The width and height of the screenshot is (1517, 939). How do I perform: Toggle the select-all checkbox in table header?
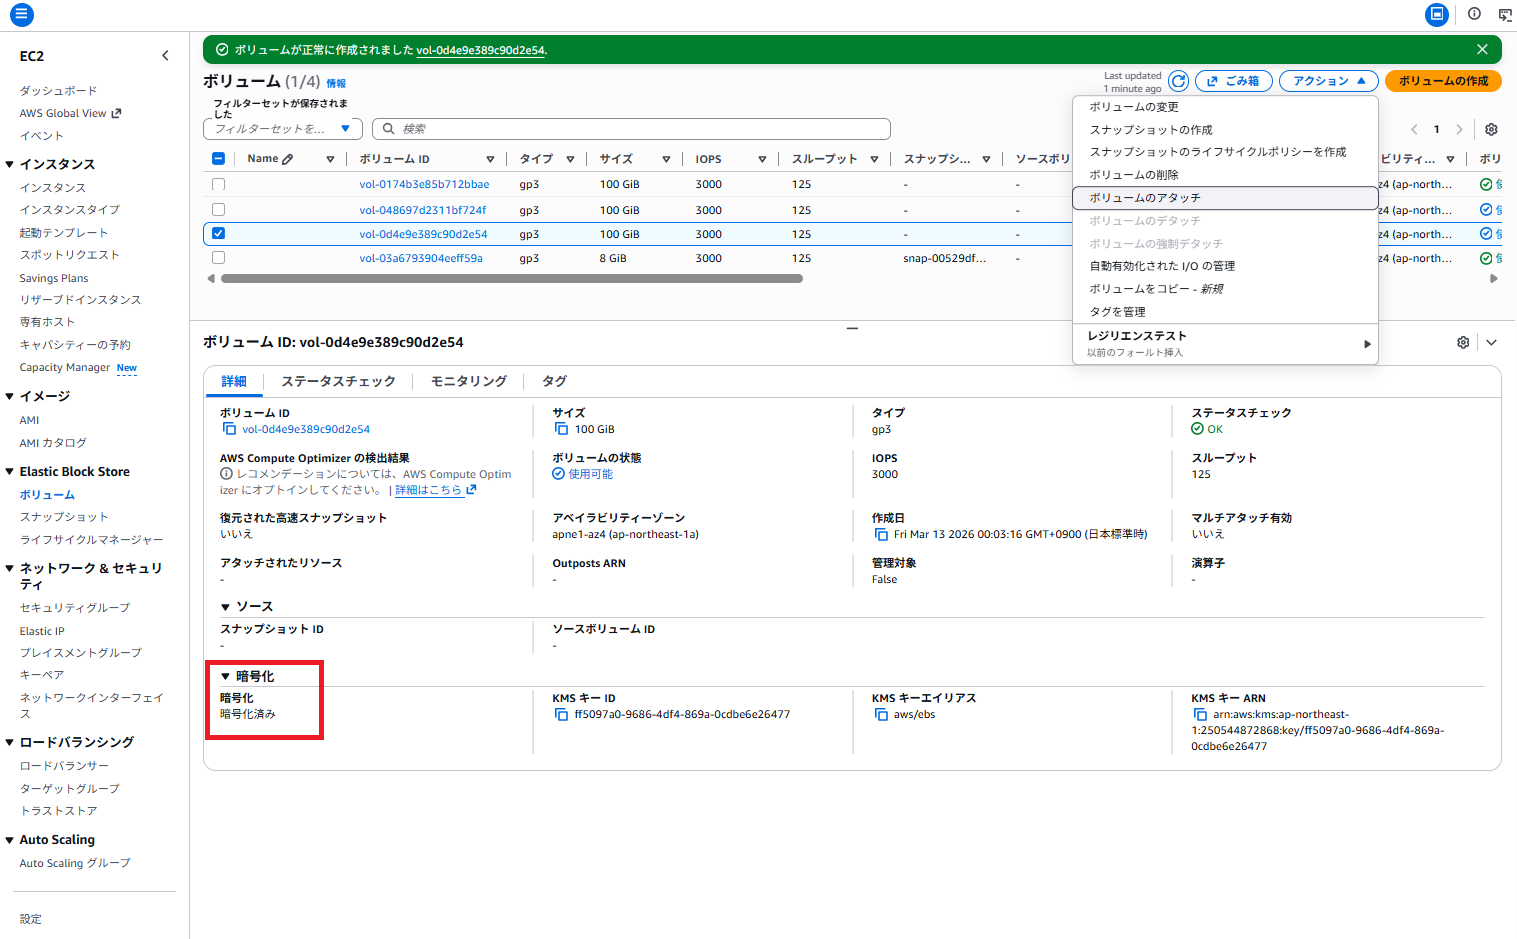(218, 159)
